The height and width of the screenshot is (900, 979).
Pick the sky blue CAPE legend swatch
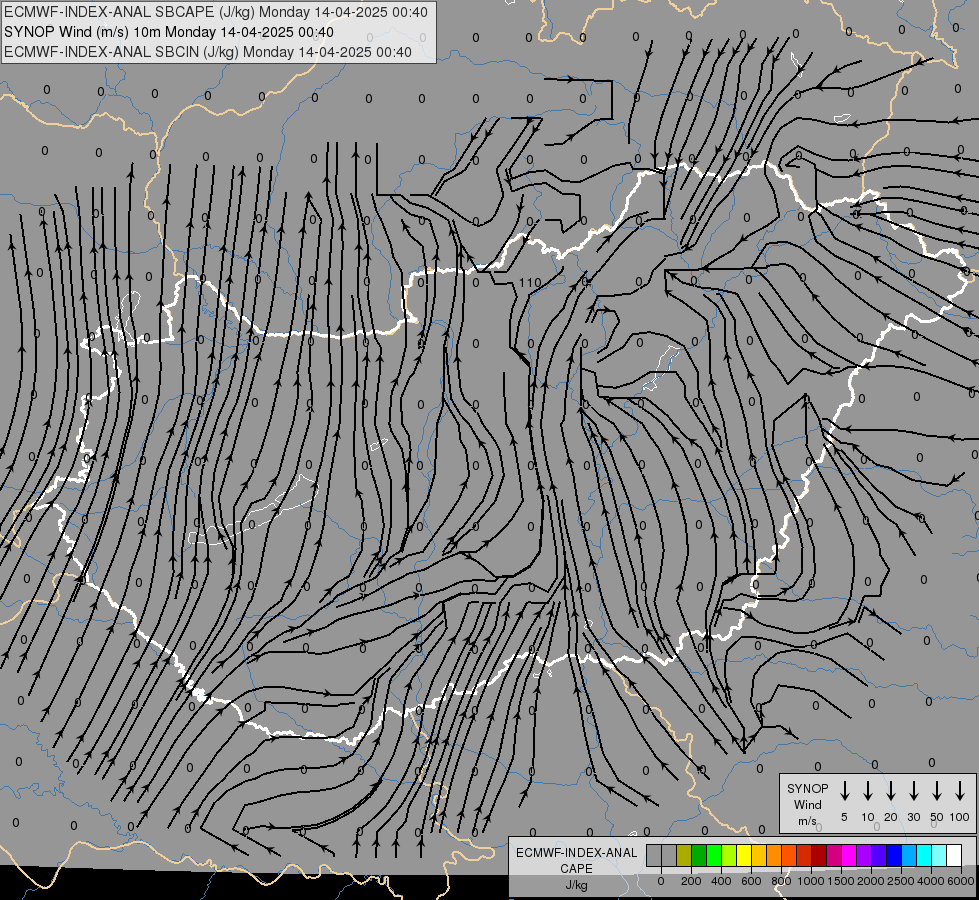910,855
